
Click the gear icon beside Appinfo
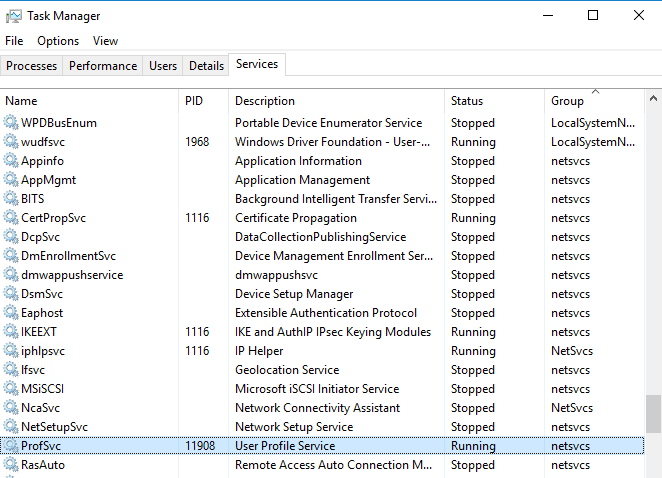point(11,160)
